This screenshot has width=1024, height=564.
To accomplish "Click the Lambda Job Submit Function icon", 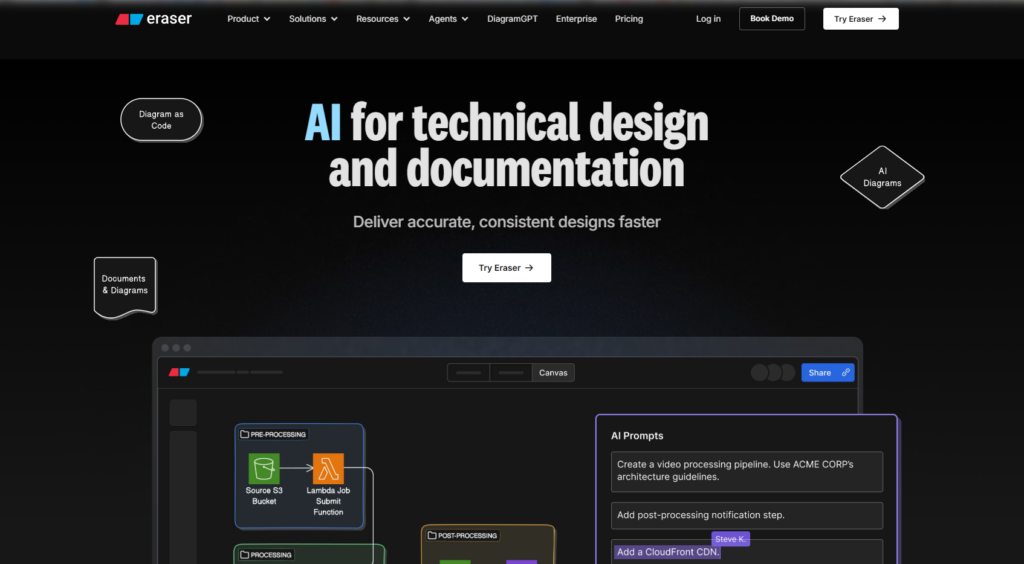I will click(328, 469).
